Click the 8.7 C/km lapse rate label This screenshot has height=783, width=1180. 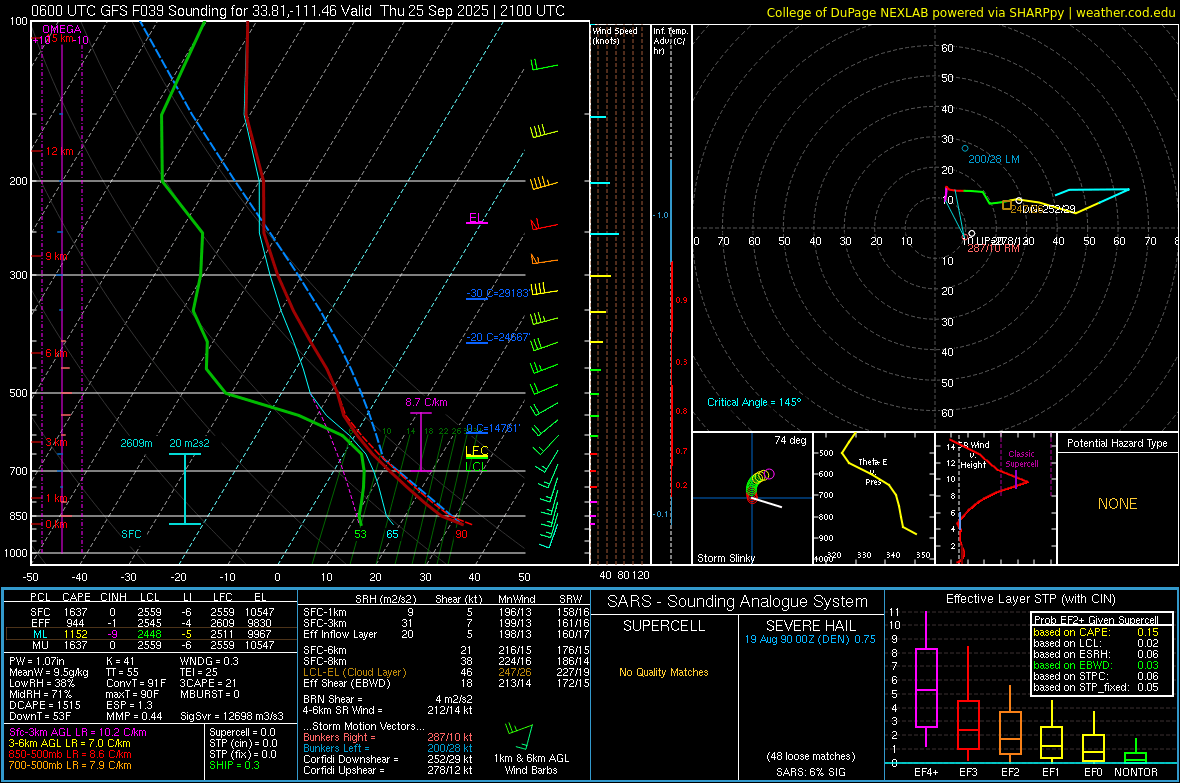tap(426, 402)
